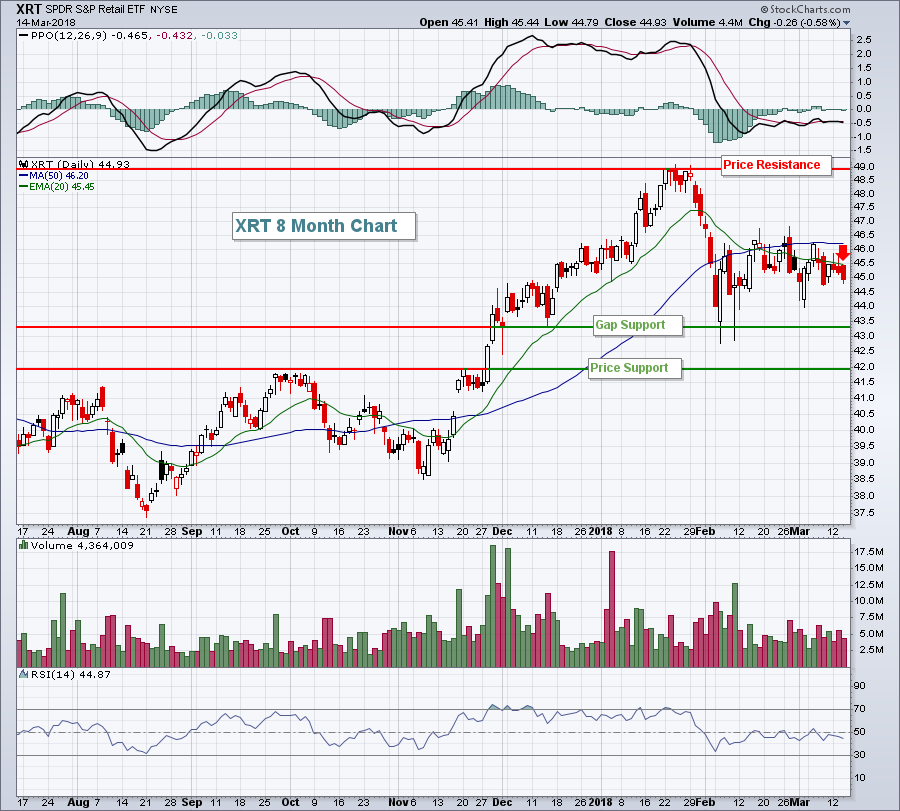Click the Nov label on bottom date axis

coord(398,802)
